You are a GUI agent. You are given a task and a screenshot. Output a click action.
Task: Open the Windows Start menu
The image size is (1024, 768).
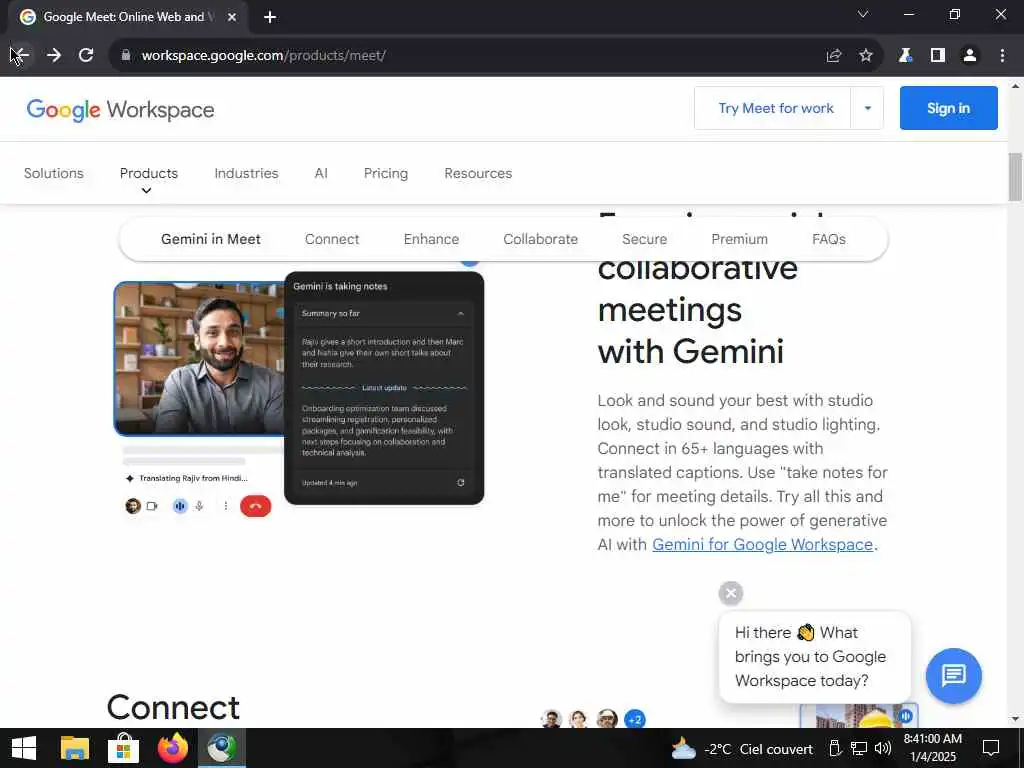click(x=24, y=748)
